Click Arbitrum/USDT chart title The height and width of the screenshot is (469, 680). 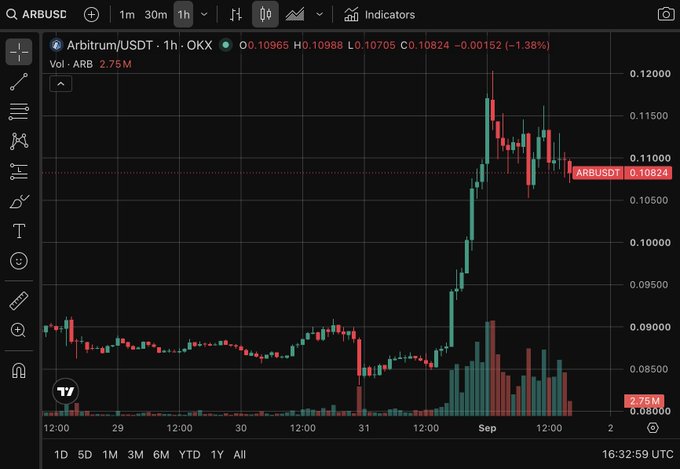[x=139, y=45]
